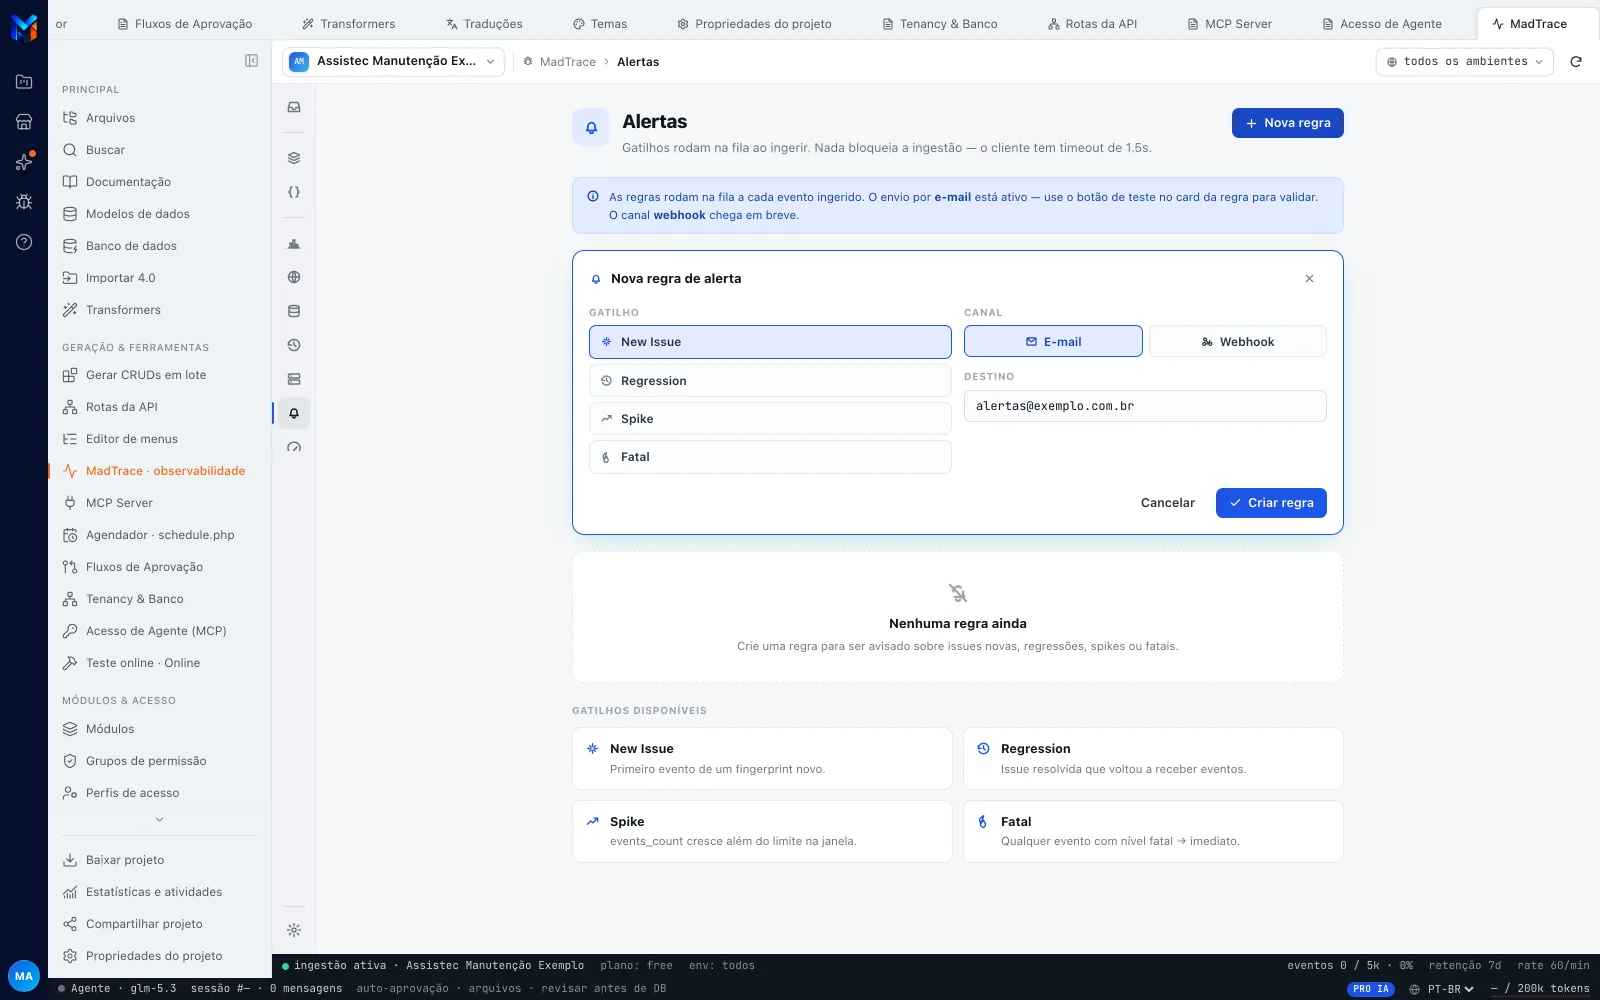Open the Transformers tab
Viewport: 1600px width, 1000px height.
pos(348,24)
